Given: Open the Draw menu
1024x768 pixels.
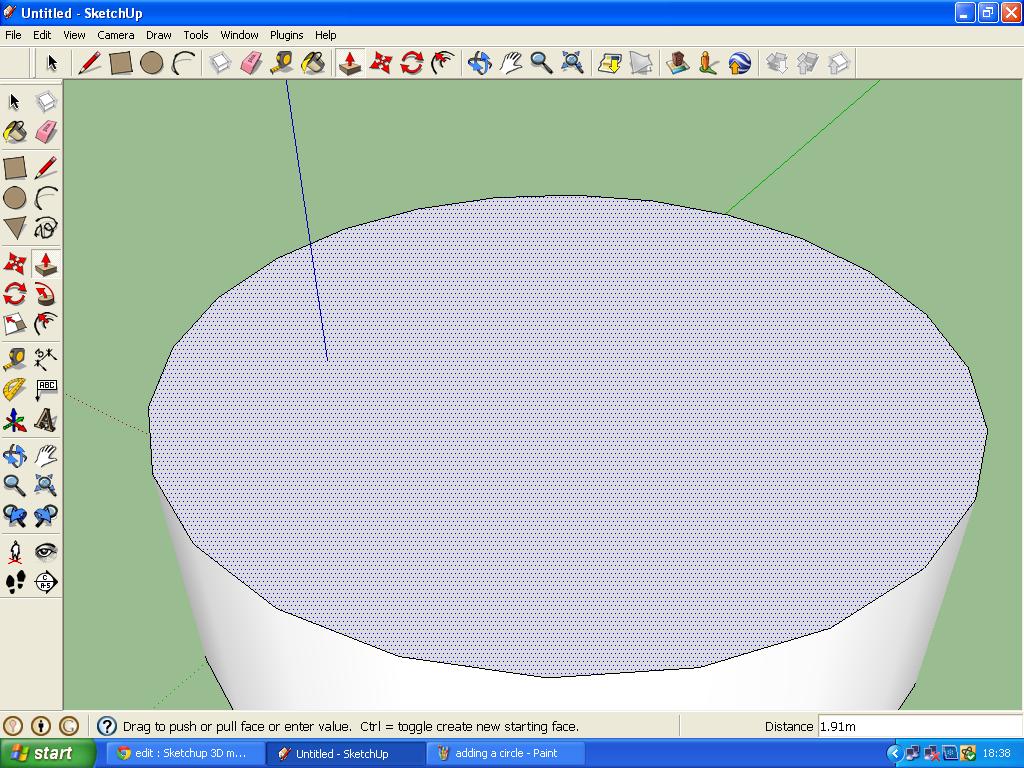Looking at the screenshot, I should 159,35.
